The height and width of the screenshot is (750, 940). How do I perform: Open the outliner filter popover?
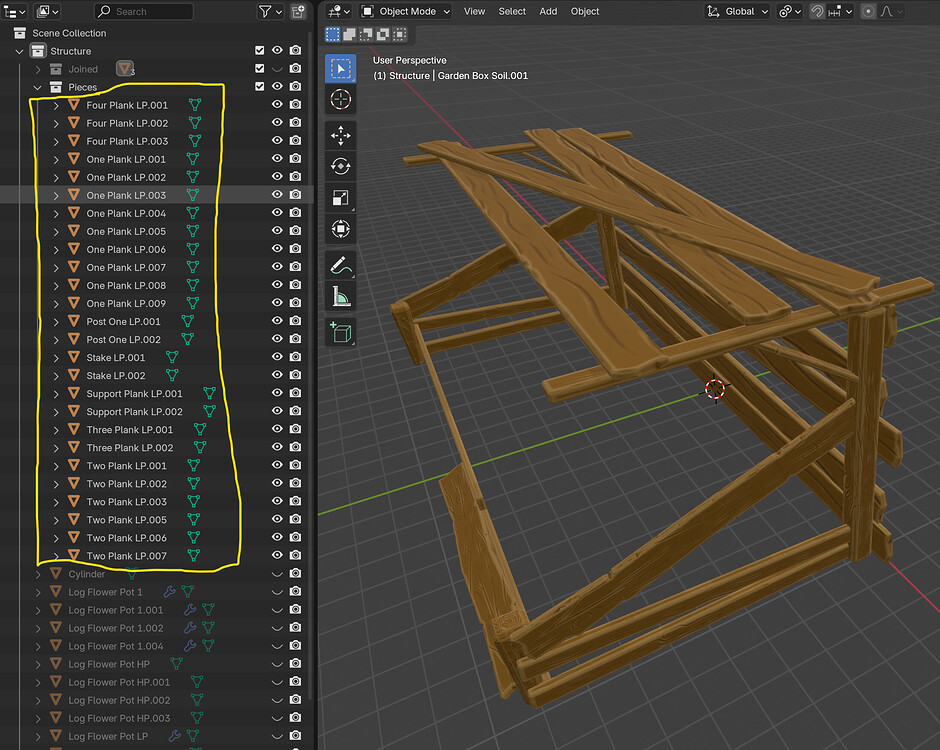[x=270, y=11]
